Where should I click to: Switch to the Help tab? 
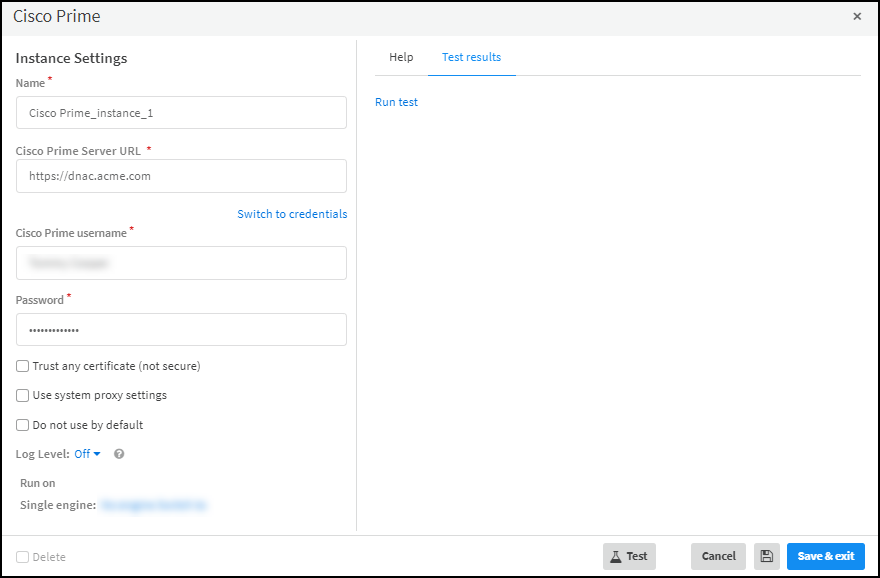pos(401,57)
